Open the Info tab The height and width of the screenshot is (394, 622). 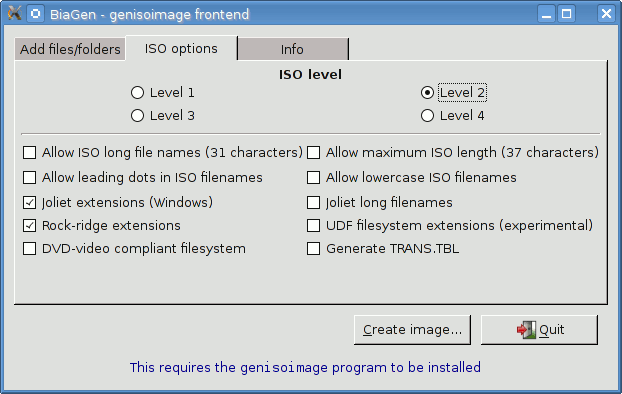293,49
